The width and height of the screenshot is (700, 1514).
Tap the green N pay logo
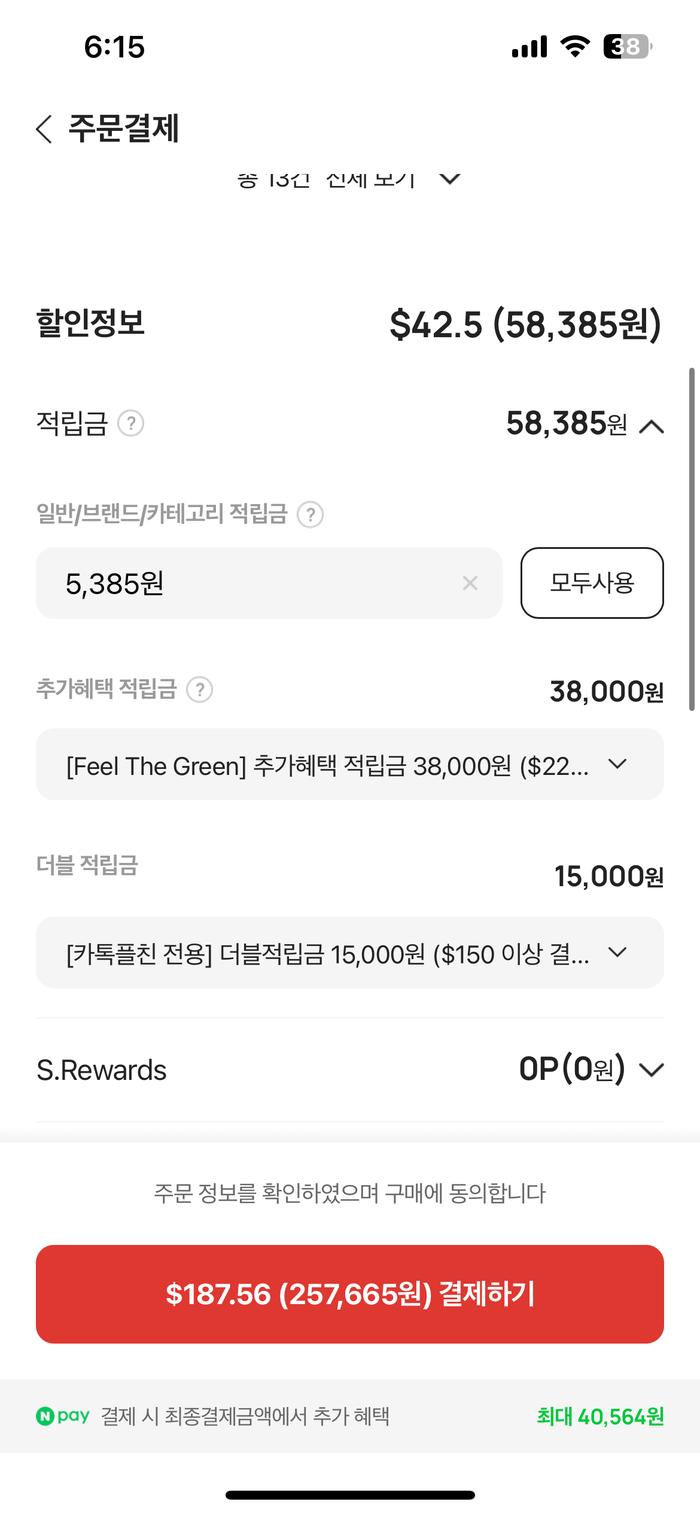click(63, 1416)
